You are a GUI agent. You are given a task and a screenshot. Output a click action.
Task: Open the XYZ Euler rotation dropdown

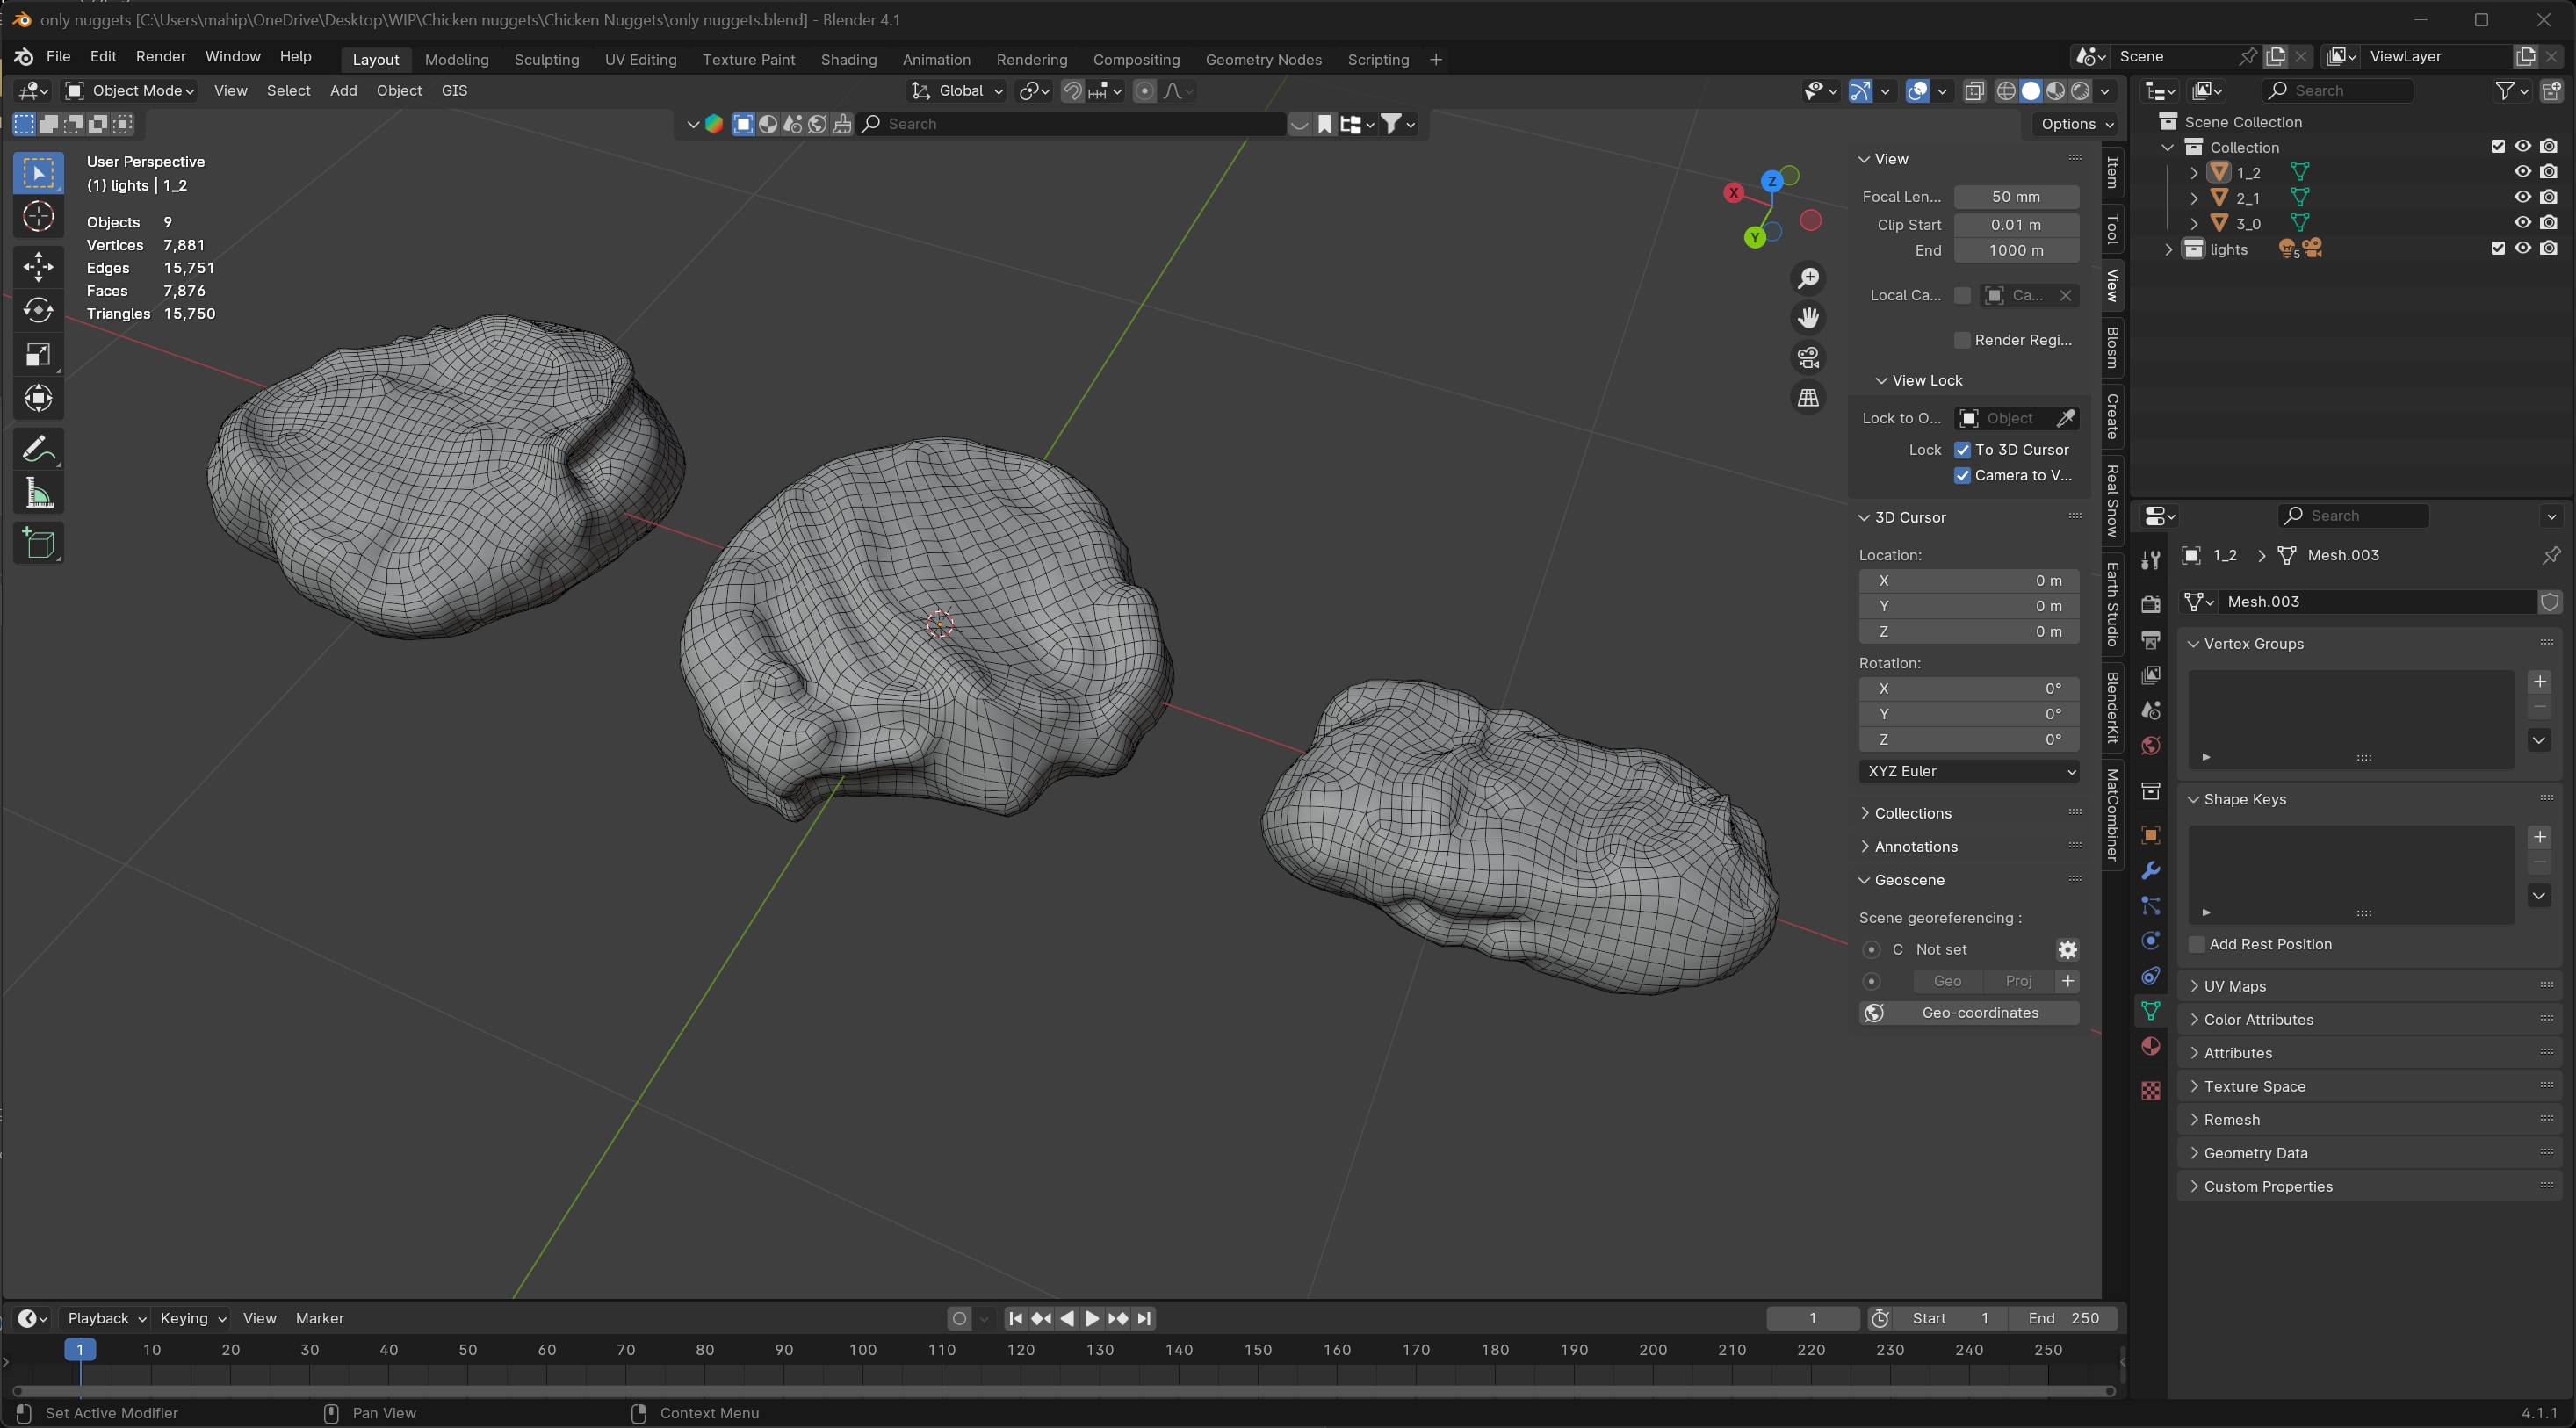coord(1968,771)
